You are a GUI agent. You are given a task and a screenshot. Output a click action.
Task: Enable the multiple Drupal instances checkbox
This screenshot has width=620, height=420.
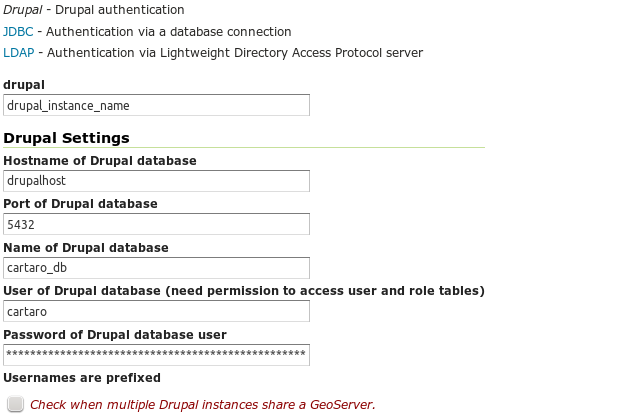point(15,404)
